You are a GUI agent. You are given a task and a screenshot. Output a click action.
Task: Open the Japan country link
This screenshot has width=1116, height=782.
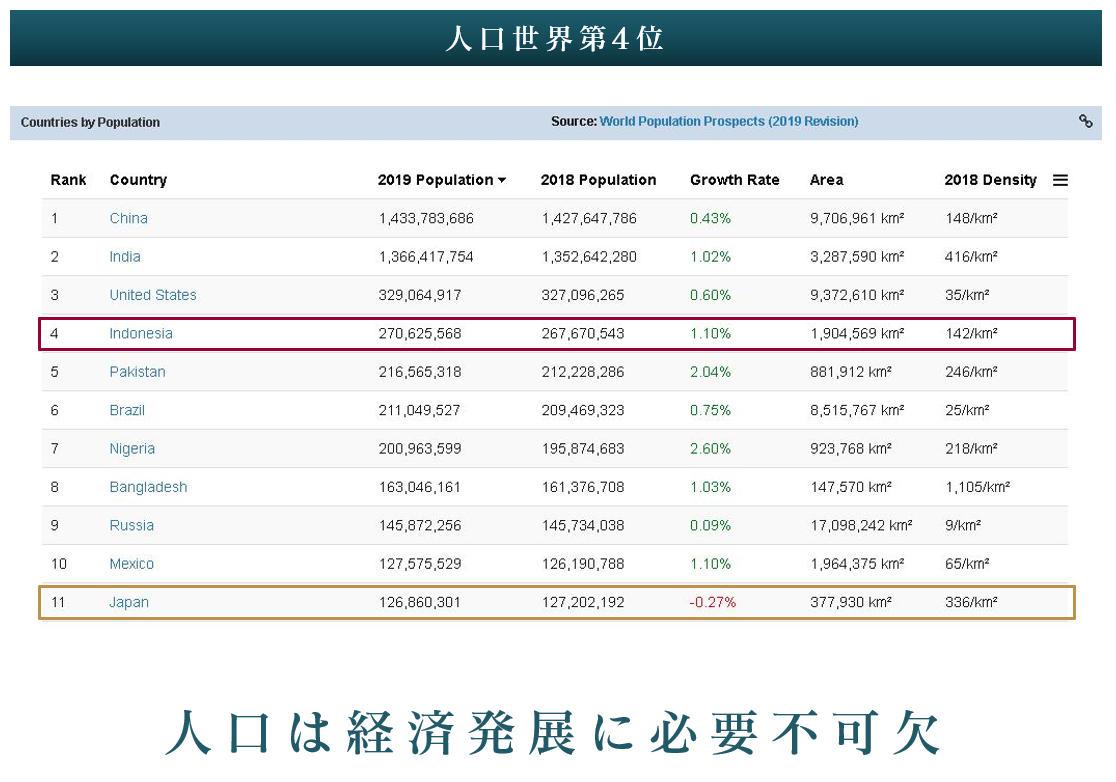tap(129, 603)
